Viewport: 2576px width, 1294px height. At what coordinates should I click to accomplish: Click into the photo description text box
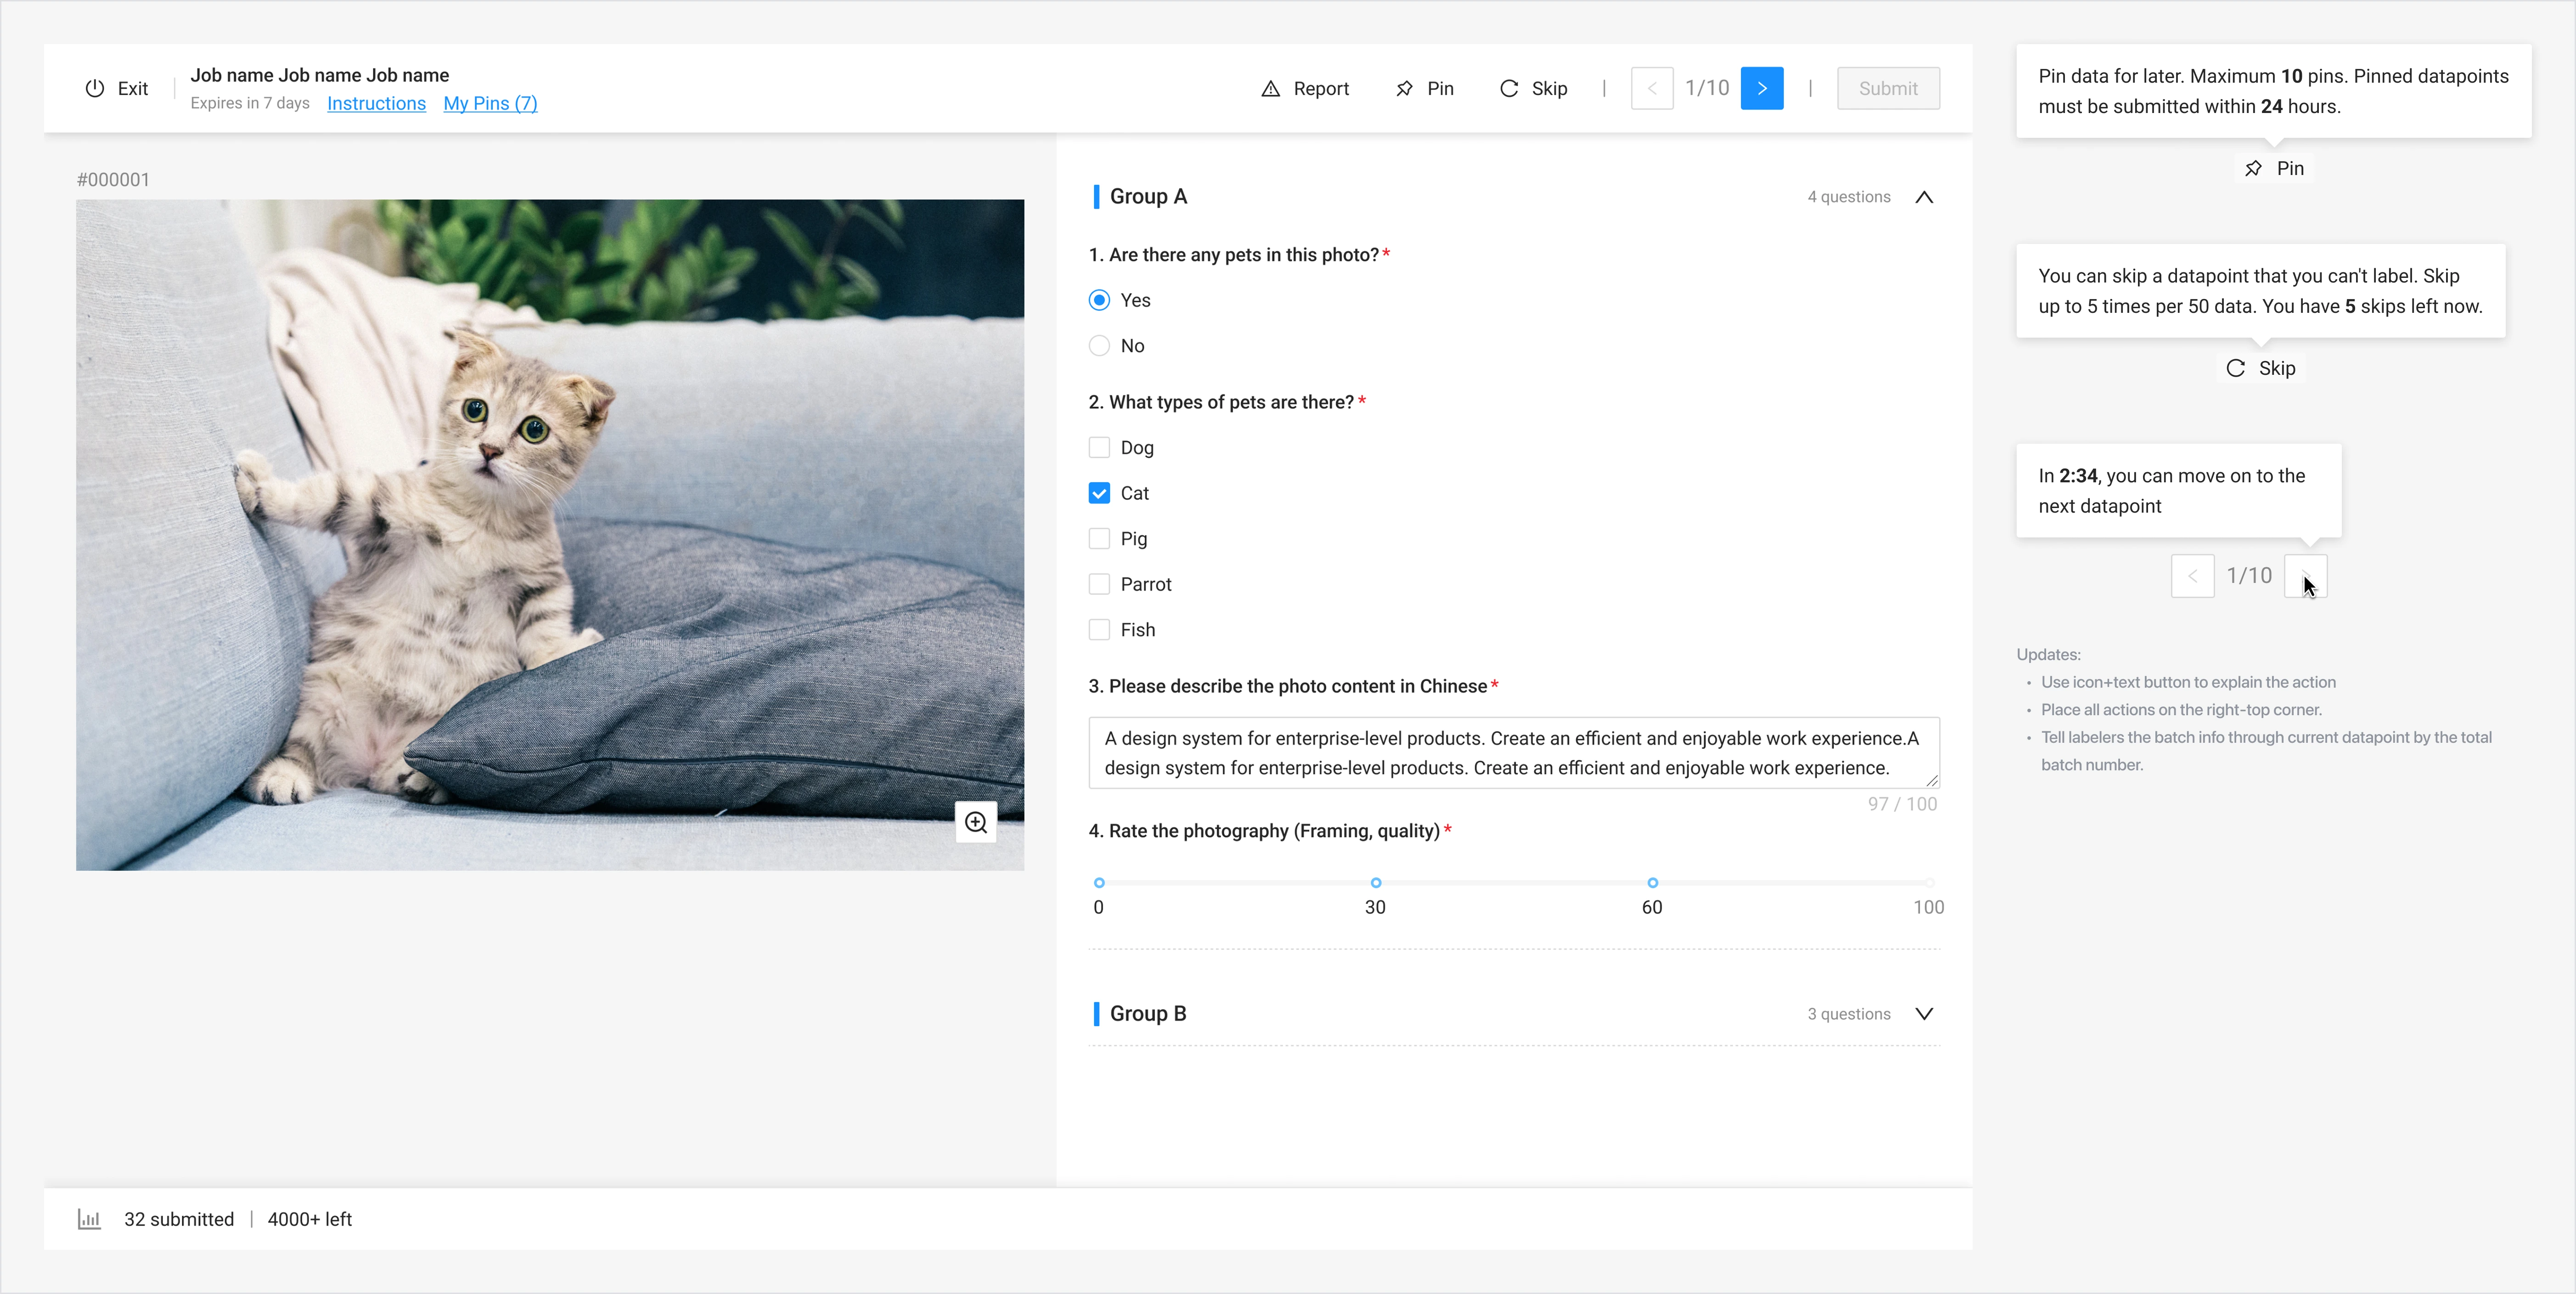click(1512, 753)
